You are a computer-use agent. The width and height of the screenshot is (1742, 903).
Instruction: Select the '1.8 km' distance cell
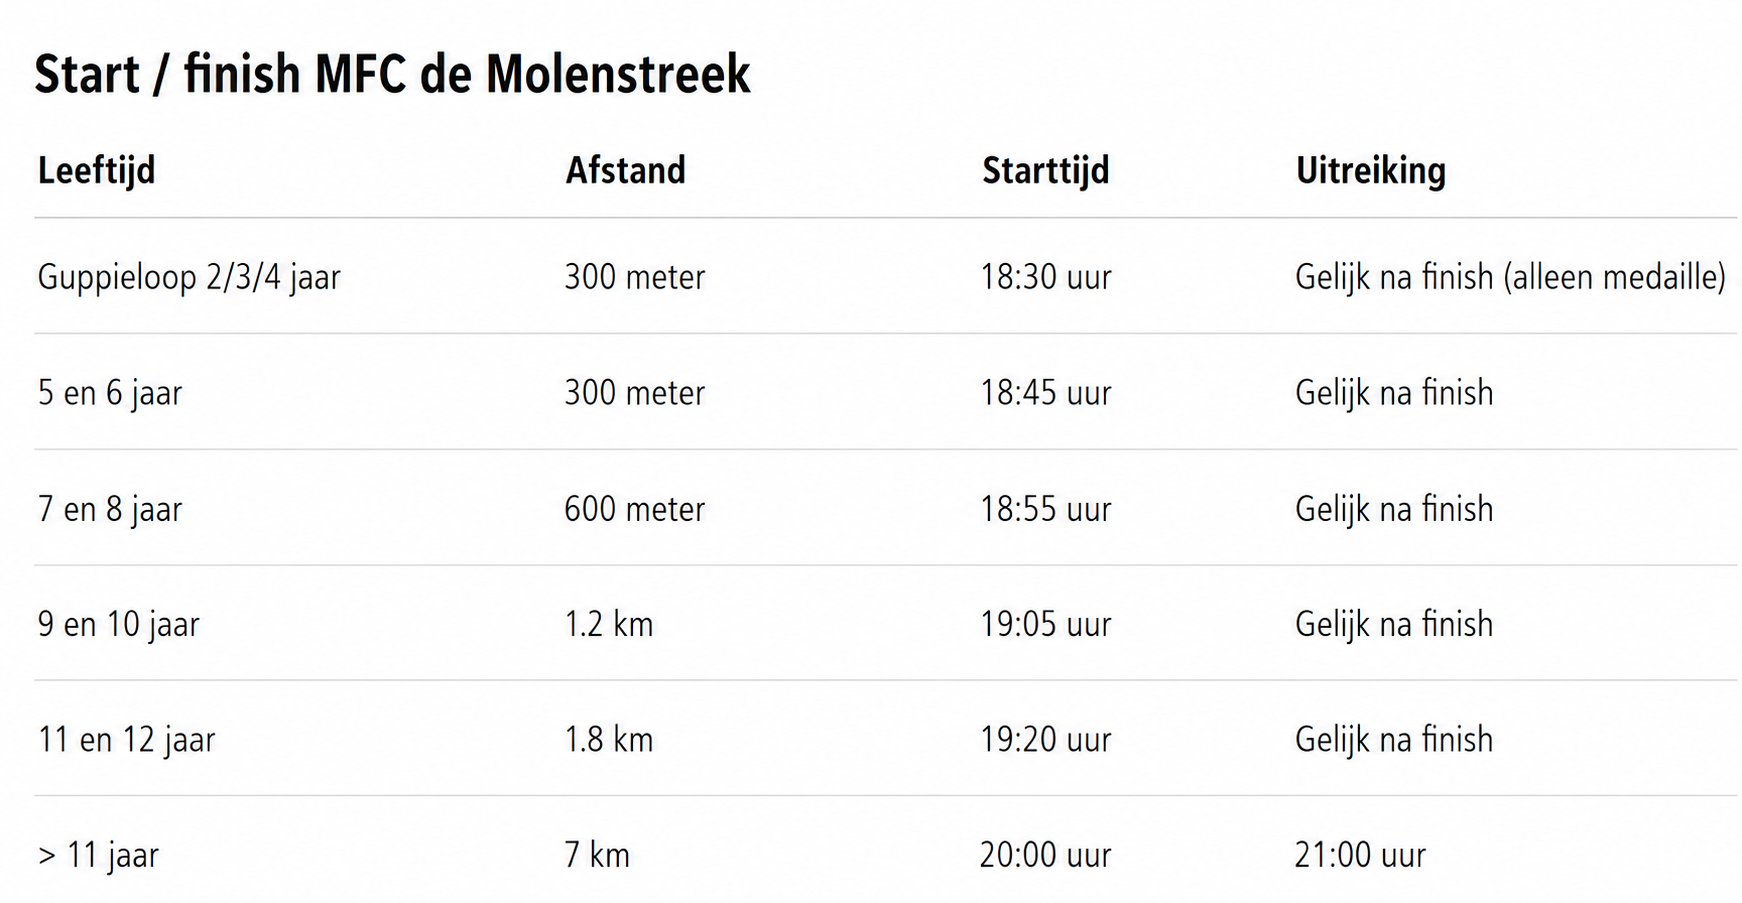click(608, 740)
